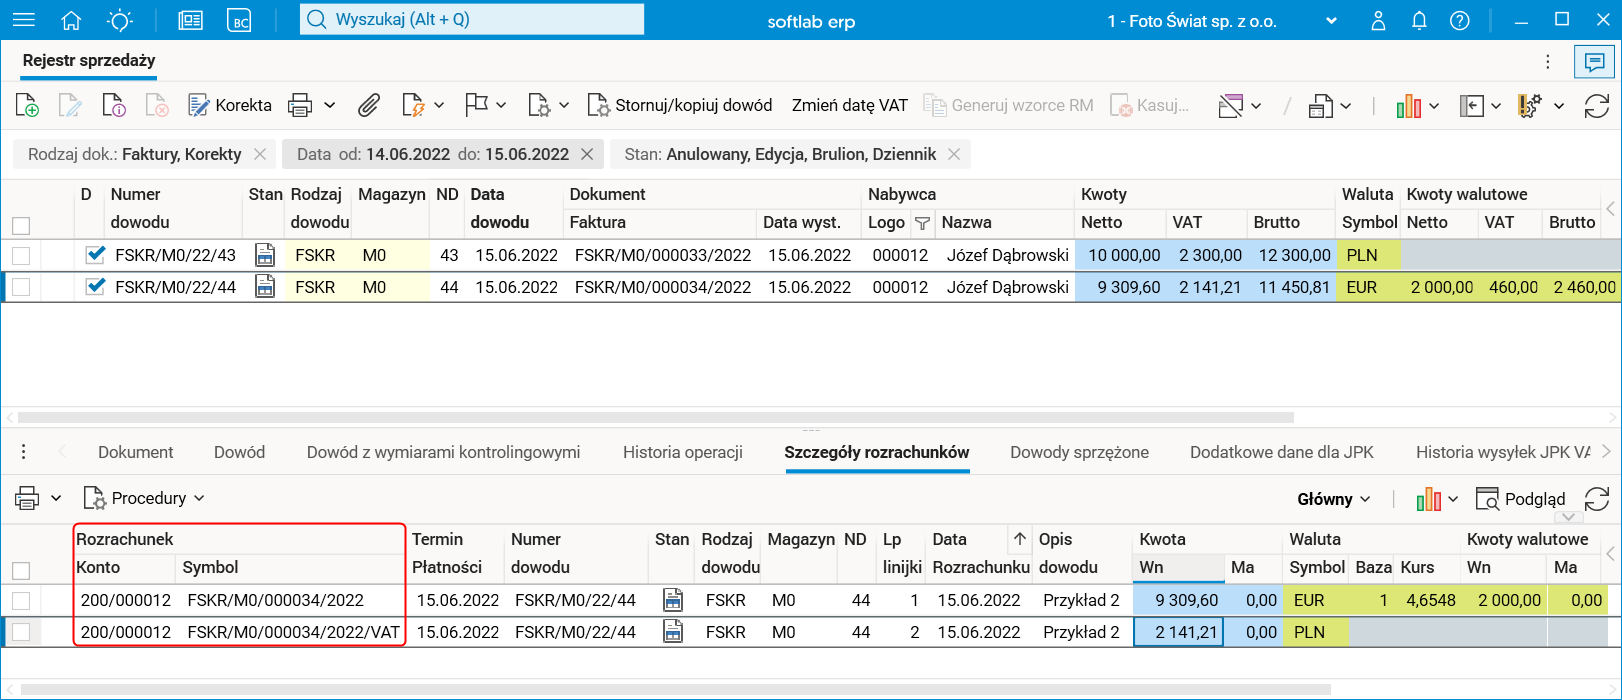Click Zmień datę VAT button
Viewport: 1622px width, 700px height.
pos(849,105)
